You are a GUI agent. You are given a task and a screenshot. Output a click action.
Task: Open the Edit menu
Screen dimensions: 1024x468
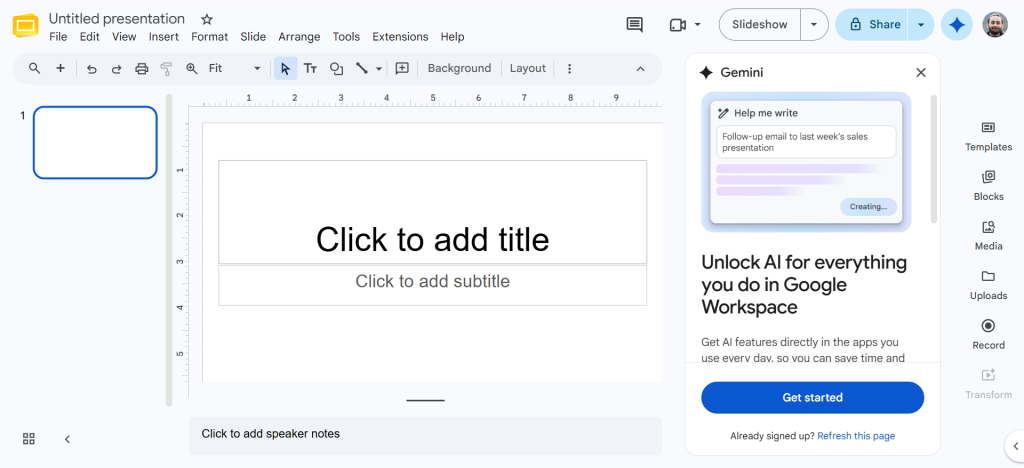coord(89,37)
